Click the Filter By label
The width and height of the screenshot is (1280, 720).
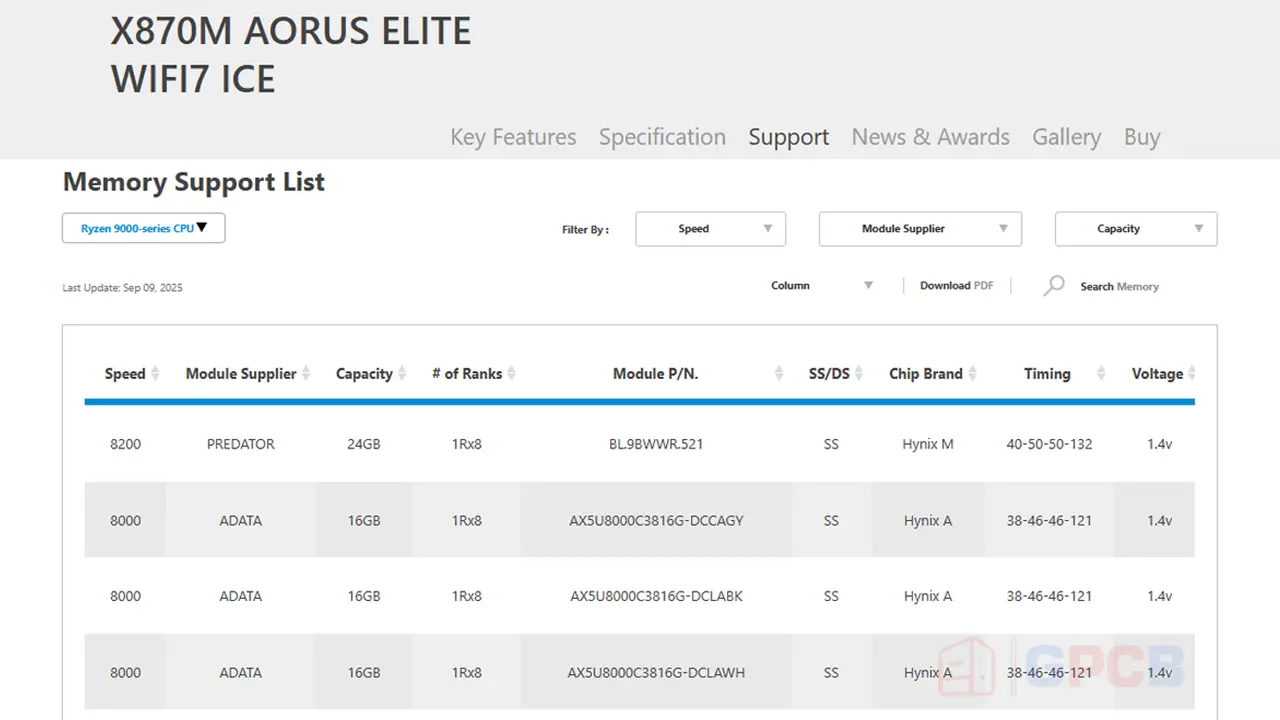tap(585, 230)
